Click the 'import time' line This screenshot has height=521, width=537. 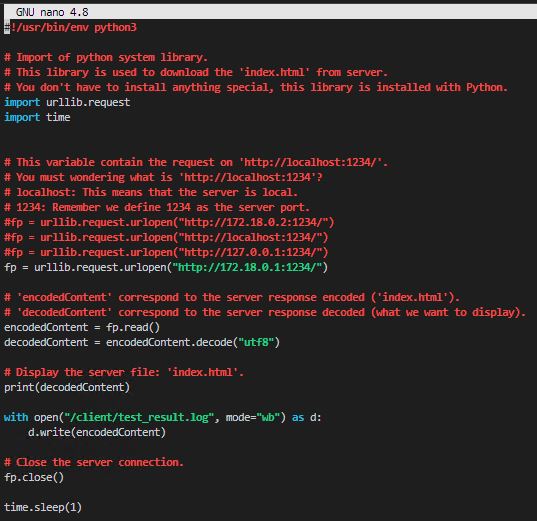(x=37, y=117)
